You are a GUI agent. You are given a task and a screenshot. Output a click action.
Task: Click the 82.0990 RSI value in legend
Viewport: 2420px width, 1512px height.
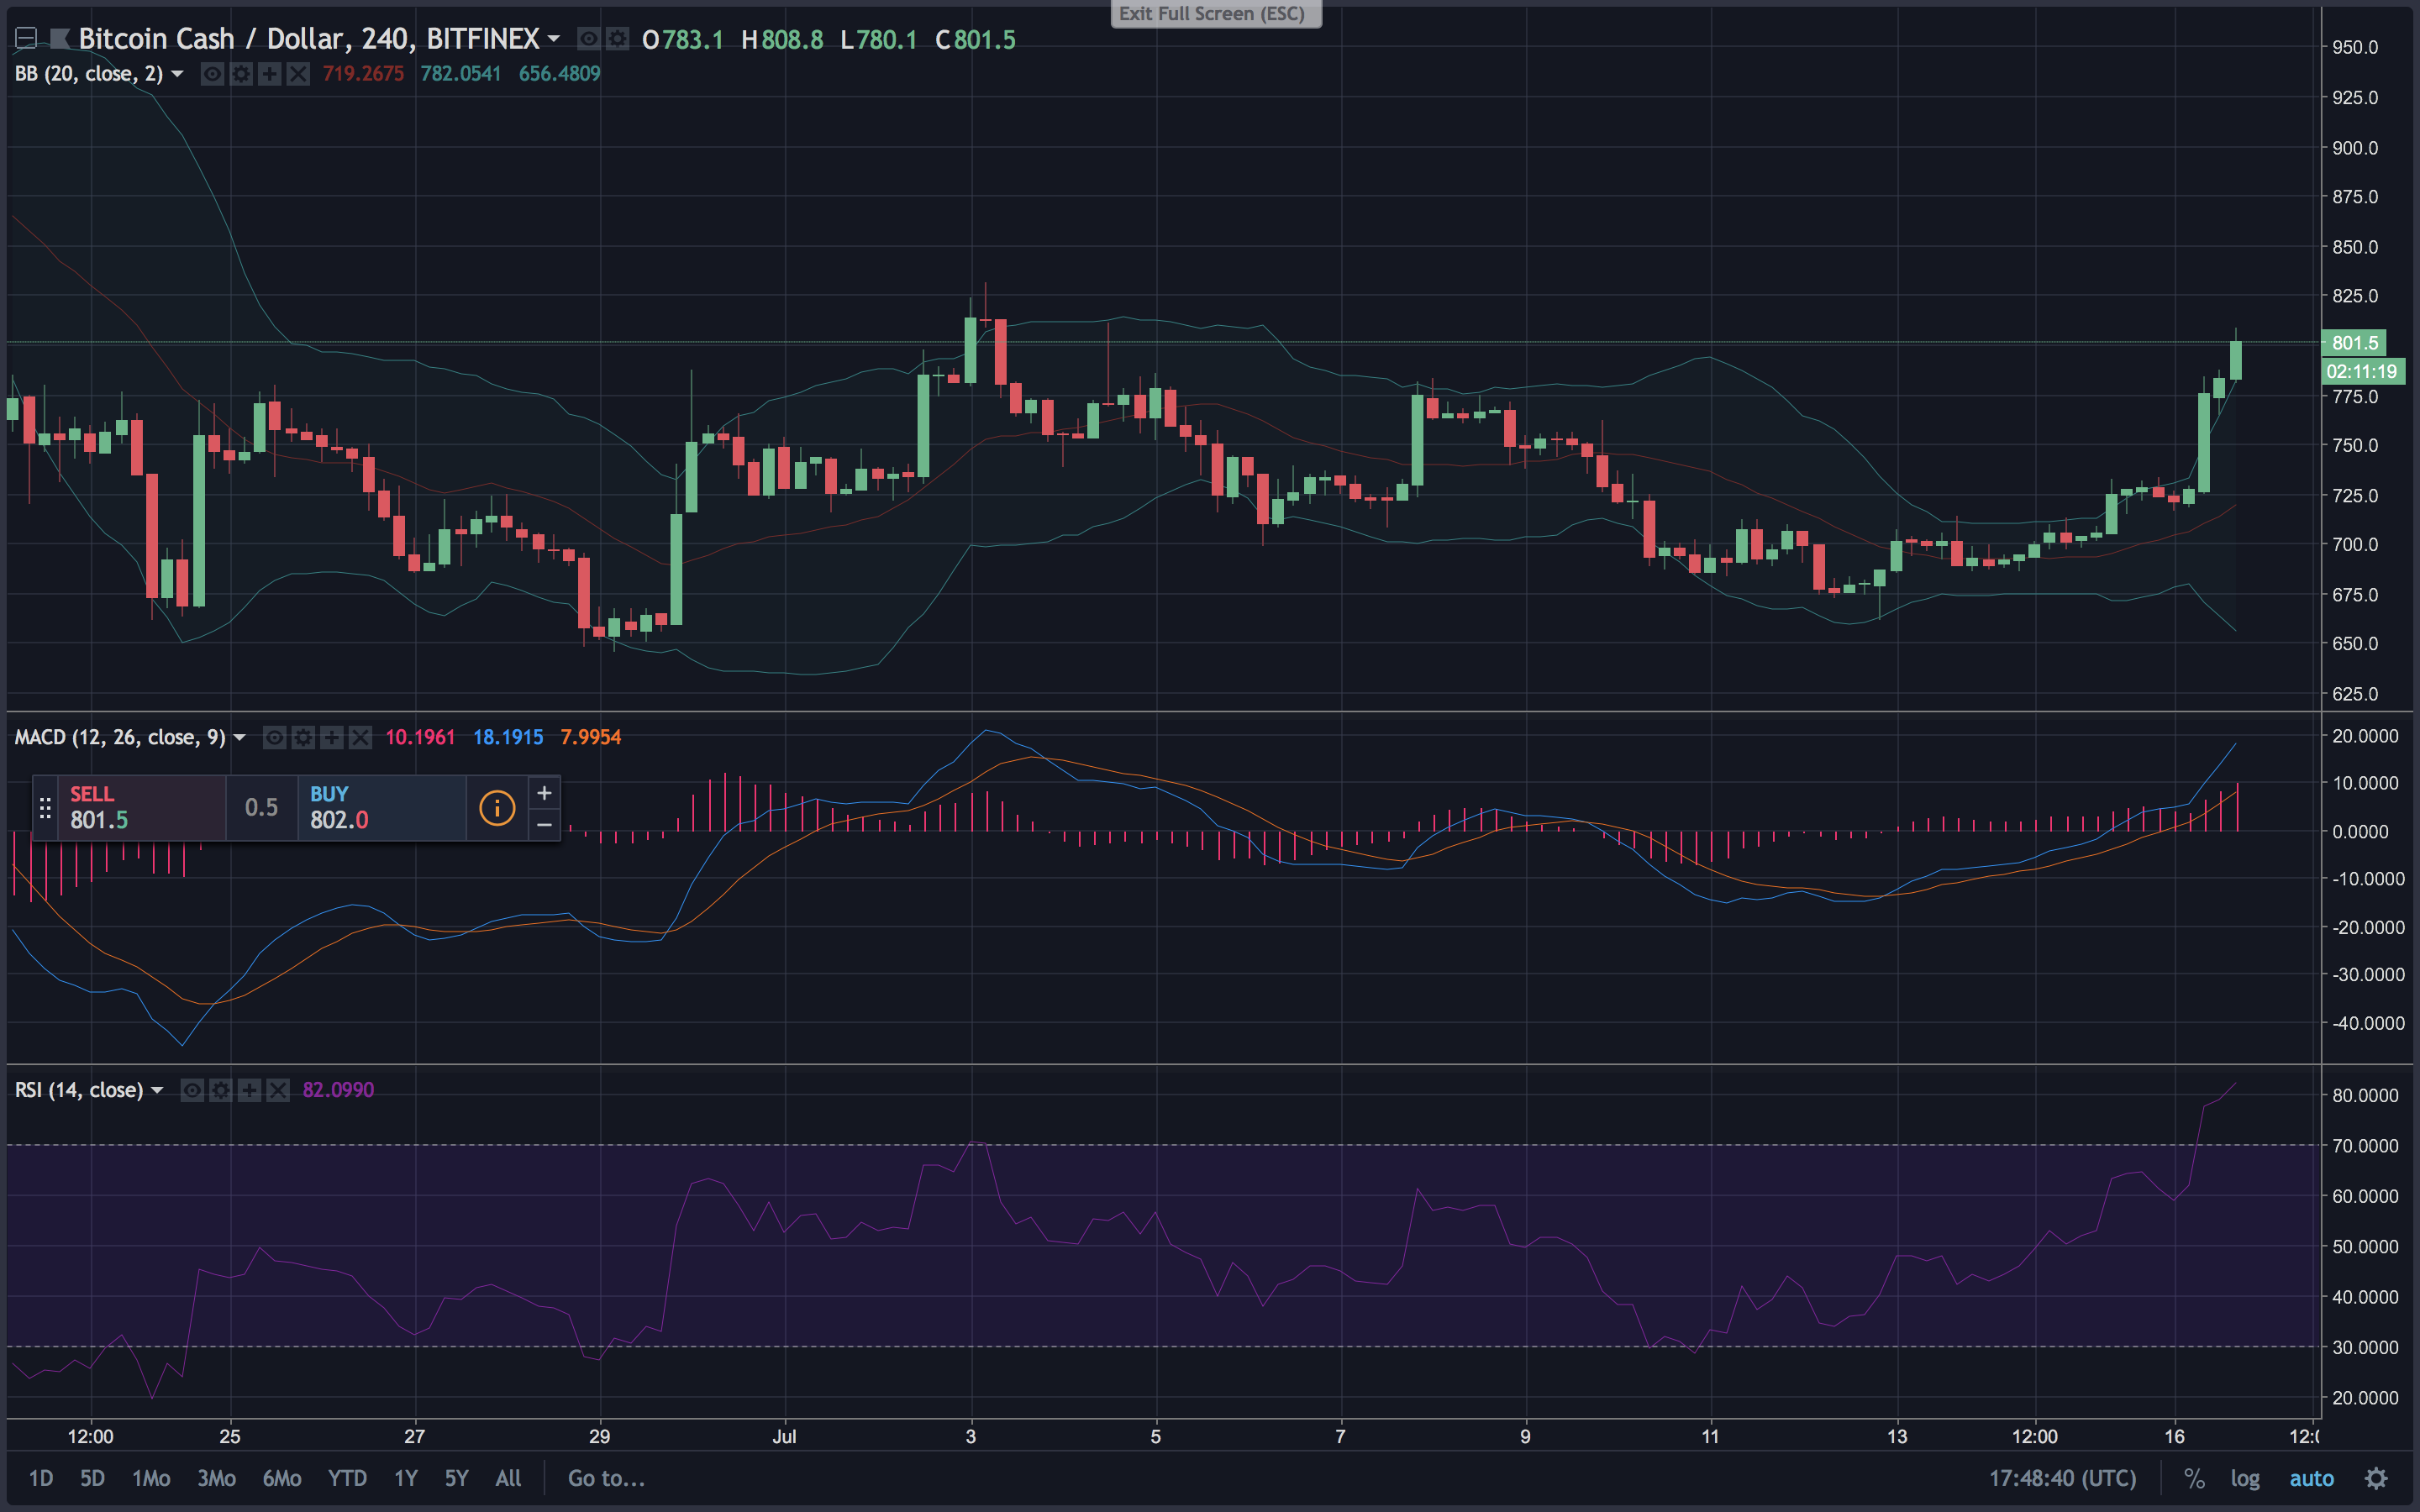tap(338, 1090)
